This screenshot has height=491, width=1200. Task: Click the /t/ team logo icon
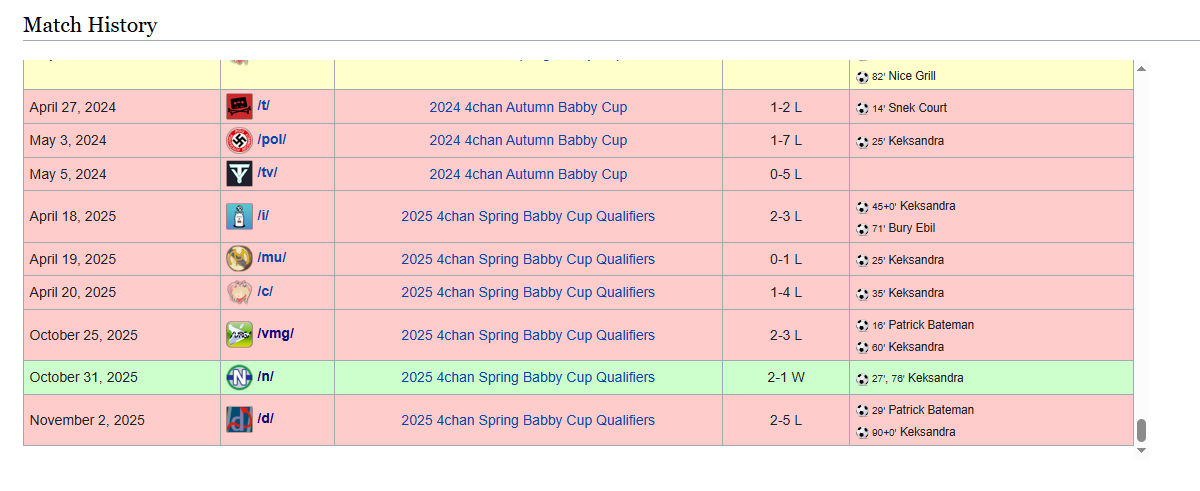click(239, 107)
